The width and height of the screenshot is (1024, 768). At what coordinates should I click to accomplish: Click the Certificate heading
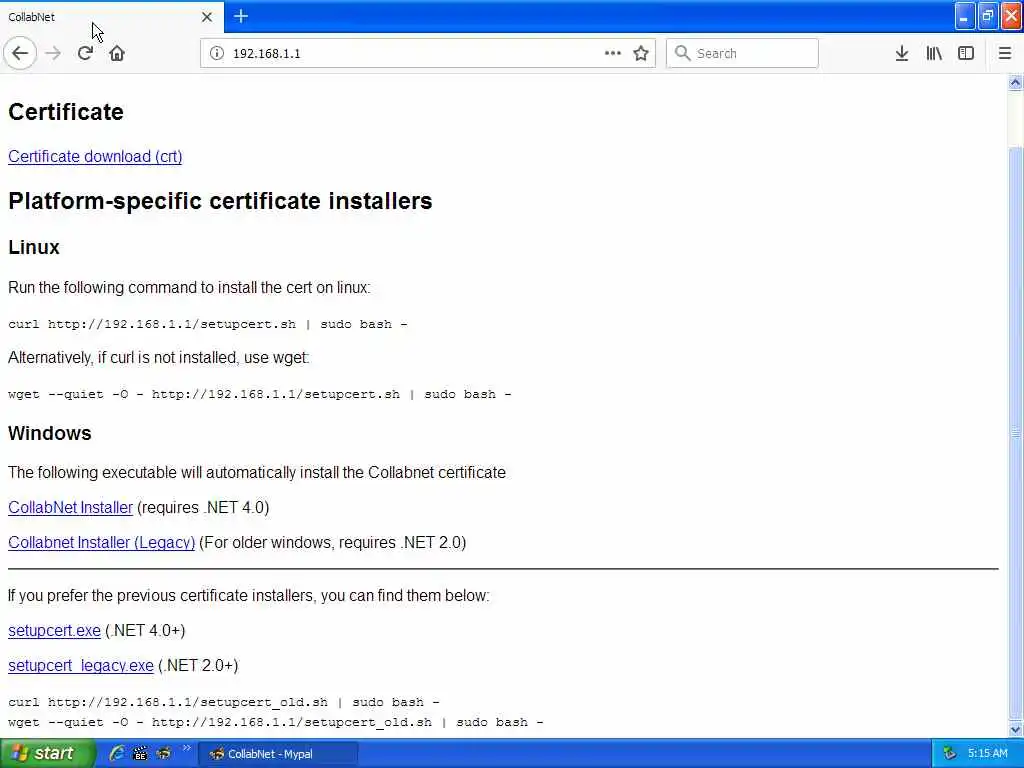click(x=66, y=112)
